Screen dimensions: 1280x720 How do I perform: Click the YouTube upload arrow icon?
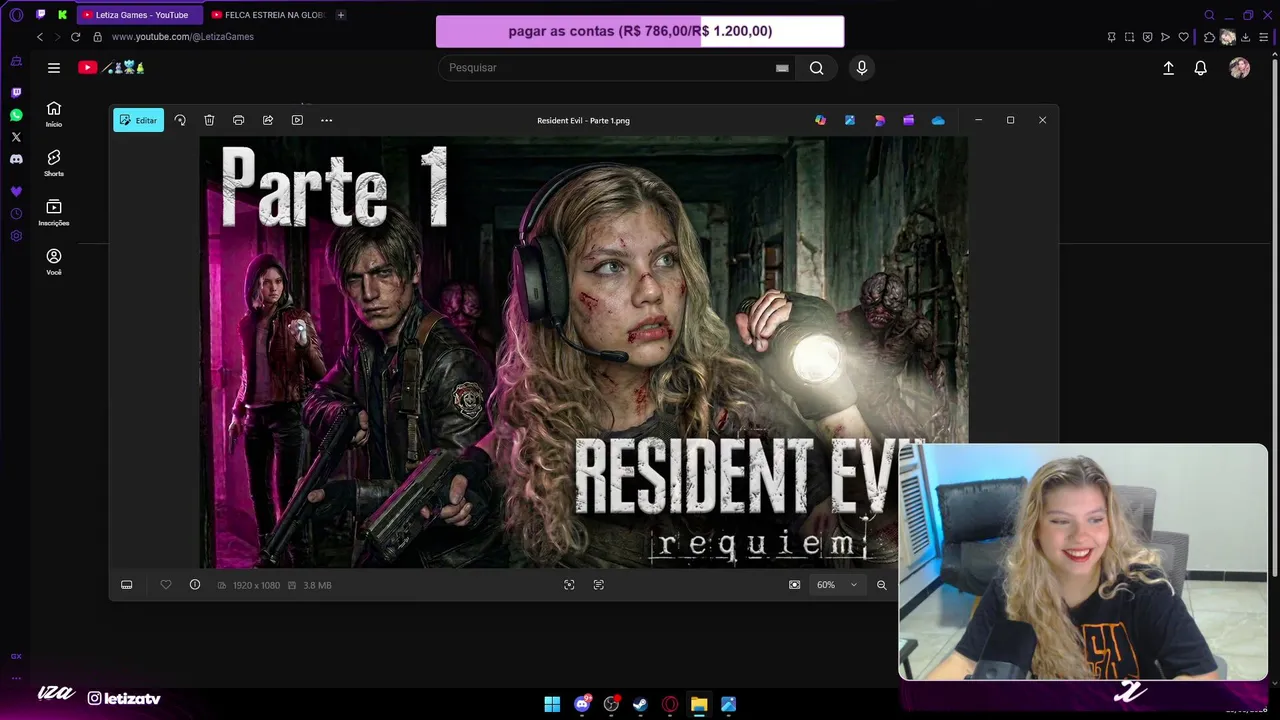(1168, 68)
